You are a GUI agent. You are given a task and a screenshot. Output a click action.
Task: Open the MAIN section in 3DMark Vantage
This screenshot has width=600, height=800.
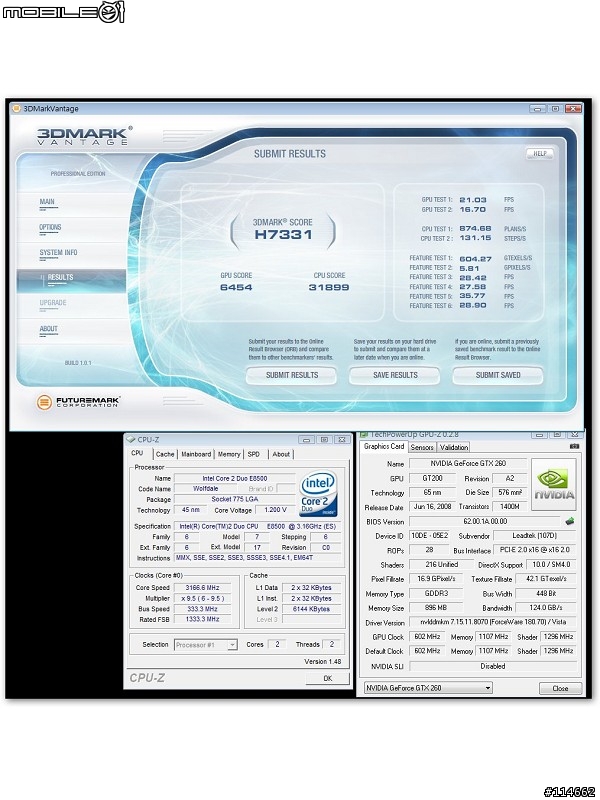pos(47,202)
